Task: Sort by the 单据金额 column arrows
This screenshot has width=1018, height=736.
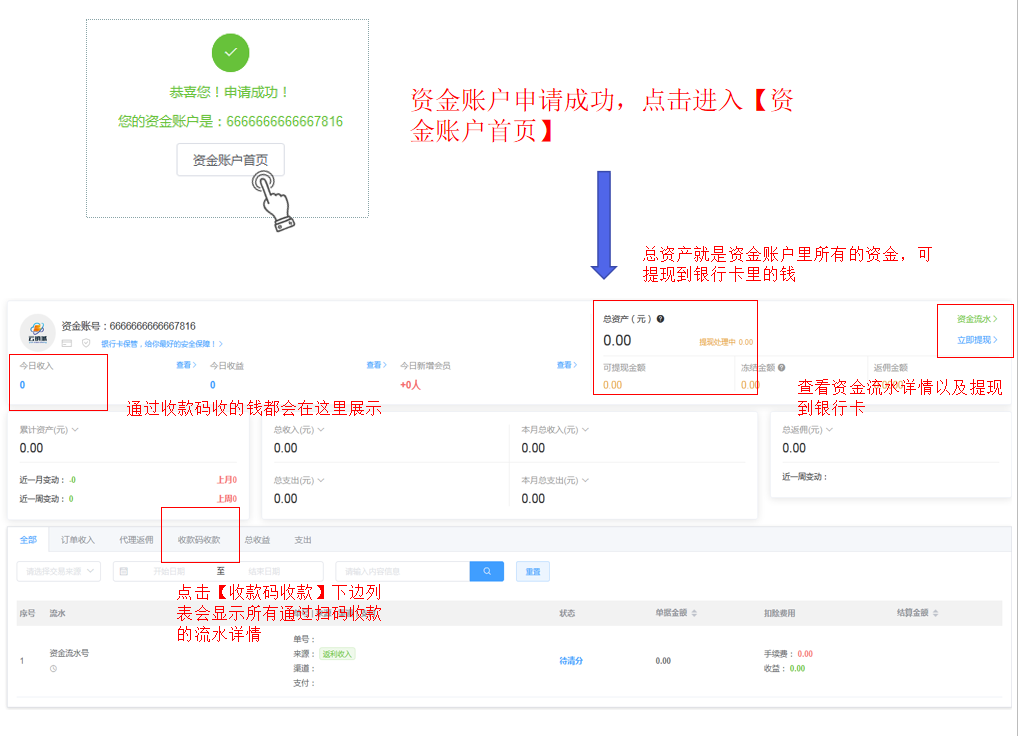Action: (x=694, y=613)
